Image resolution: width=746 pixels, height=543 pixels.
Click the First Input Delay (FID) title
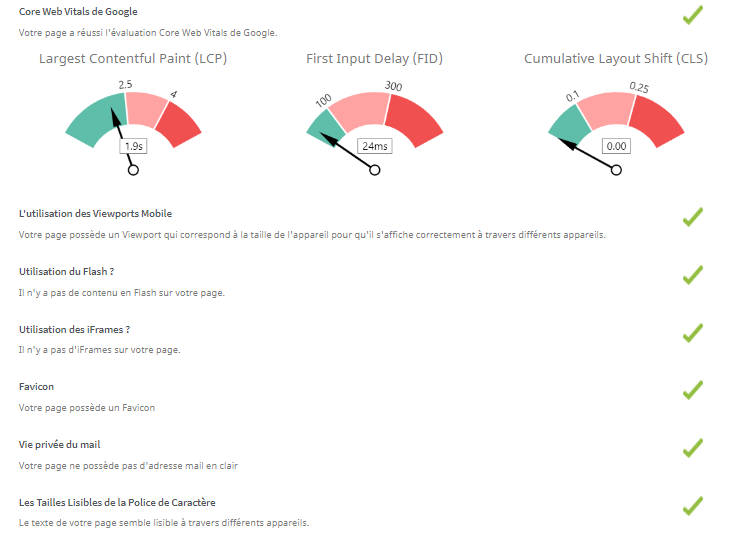374,59
